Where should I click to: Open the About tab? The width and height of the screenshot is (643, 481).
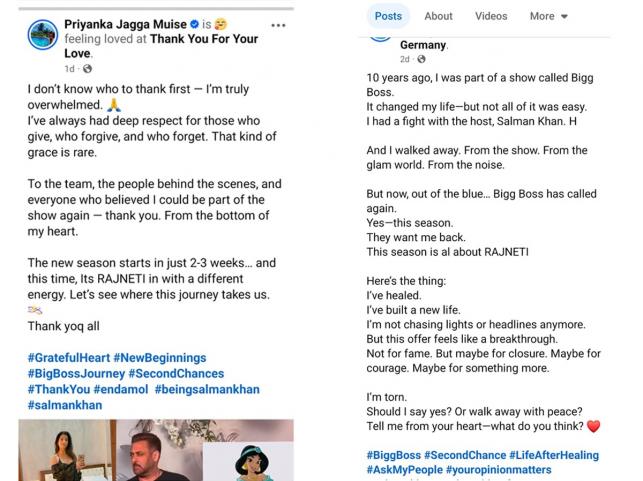(x=438, y=16)
